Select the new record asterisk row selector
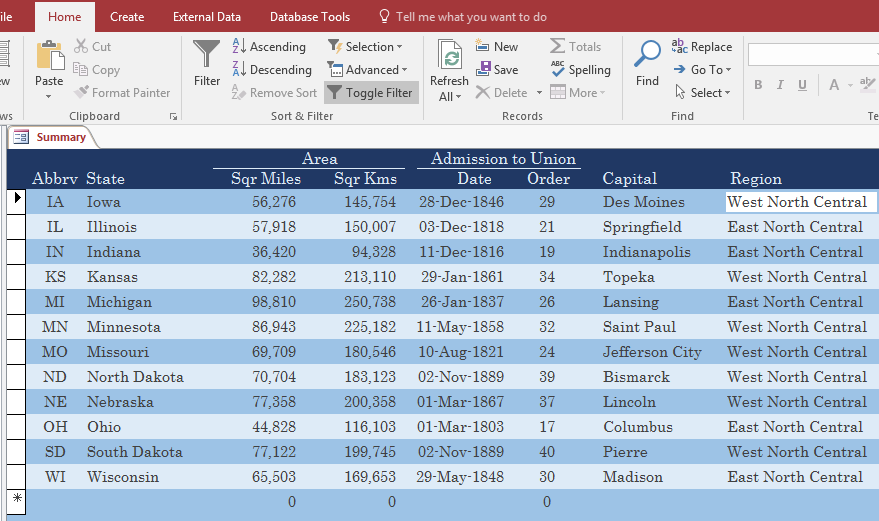This screenshot has width=879, height=521. tap(16, 501)
